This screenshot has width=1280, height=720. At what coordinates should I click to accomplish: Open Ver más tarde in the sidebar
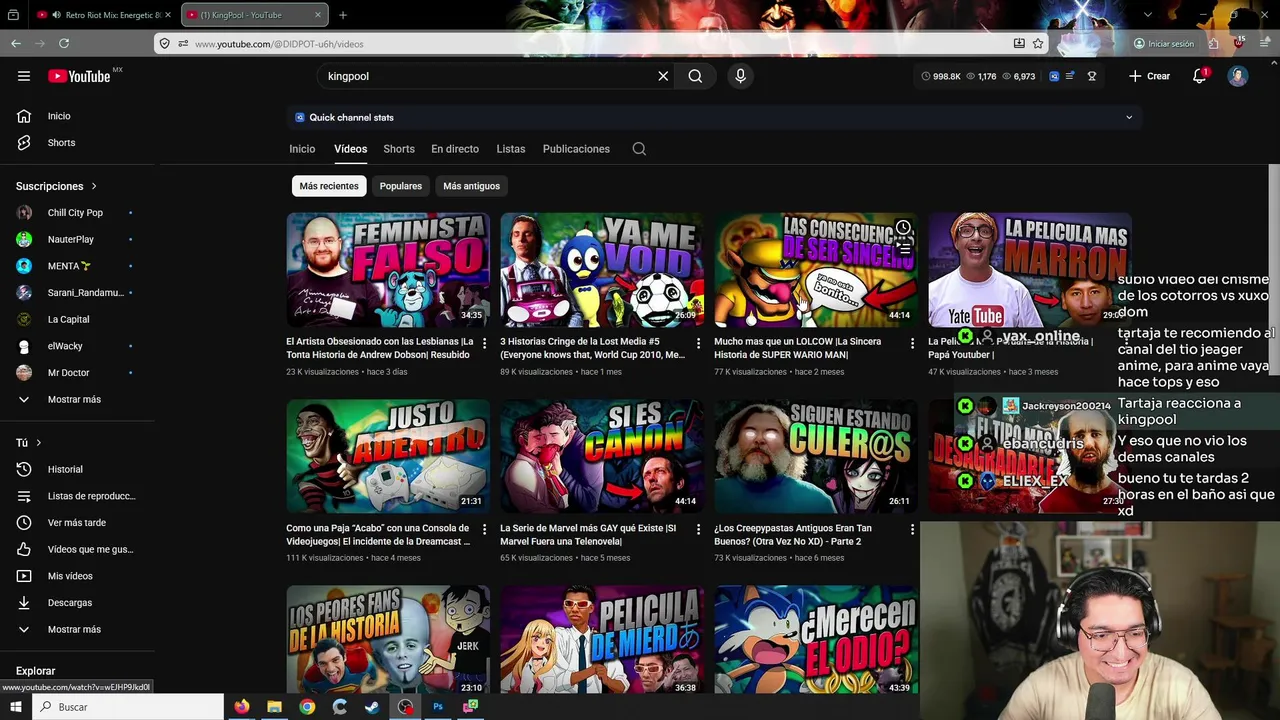point(77,523)
